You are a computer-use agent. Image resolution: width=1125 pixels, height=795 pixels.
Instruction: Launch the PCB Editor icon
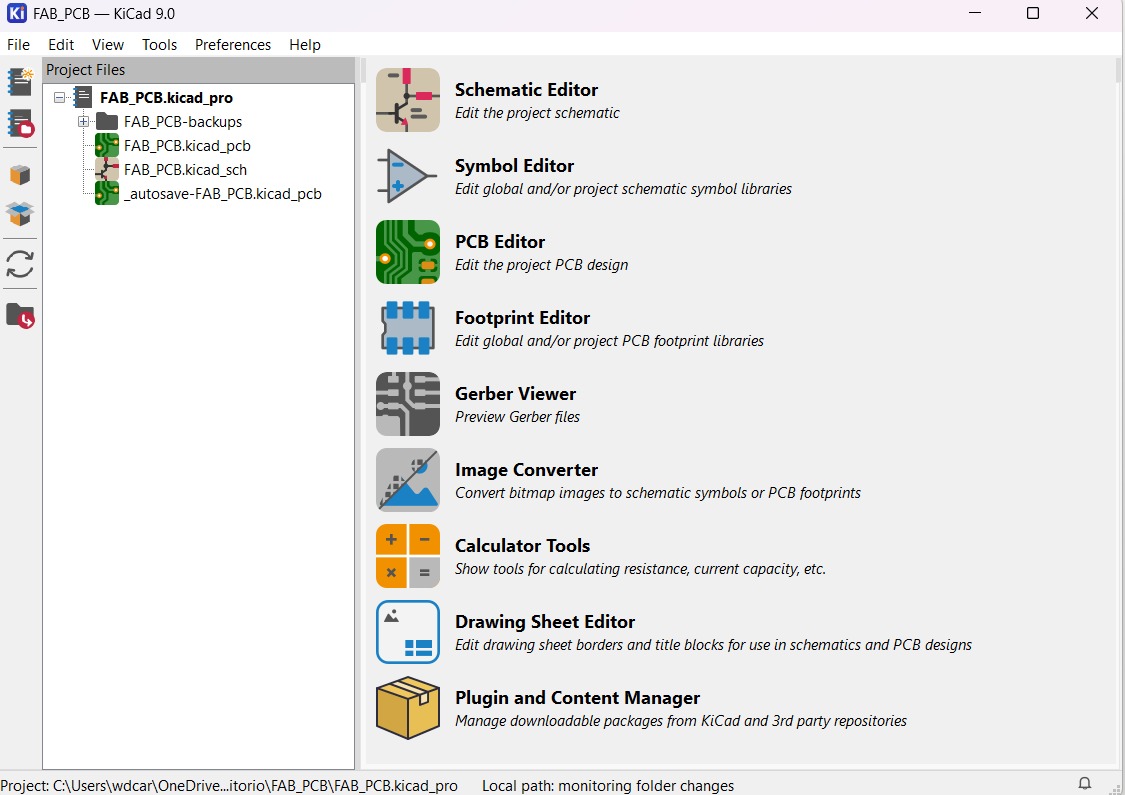coord(408,252)
